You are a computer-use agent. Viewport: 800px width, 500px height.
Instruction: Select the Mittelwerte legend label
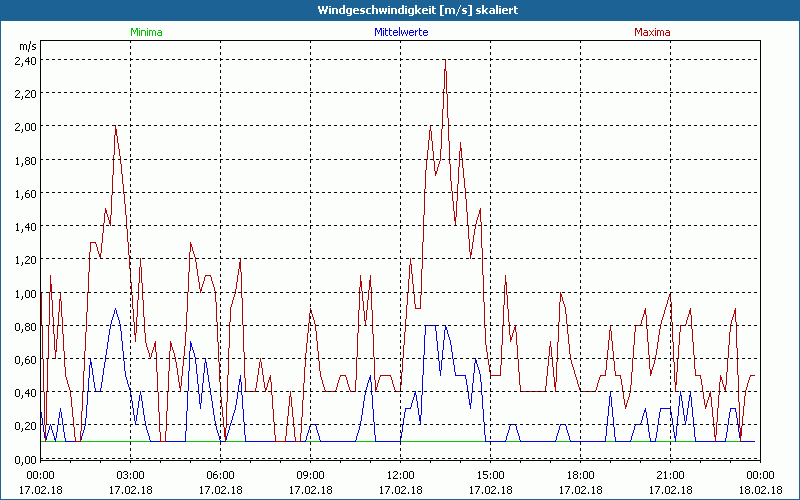[x=400, y=32]
